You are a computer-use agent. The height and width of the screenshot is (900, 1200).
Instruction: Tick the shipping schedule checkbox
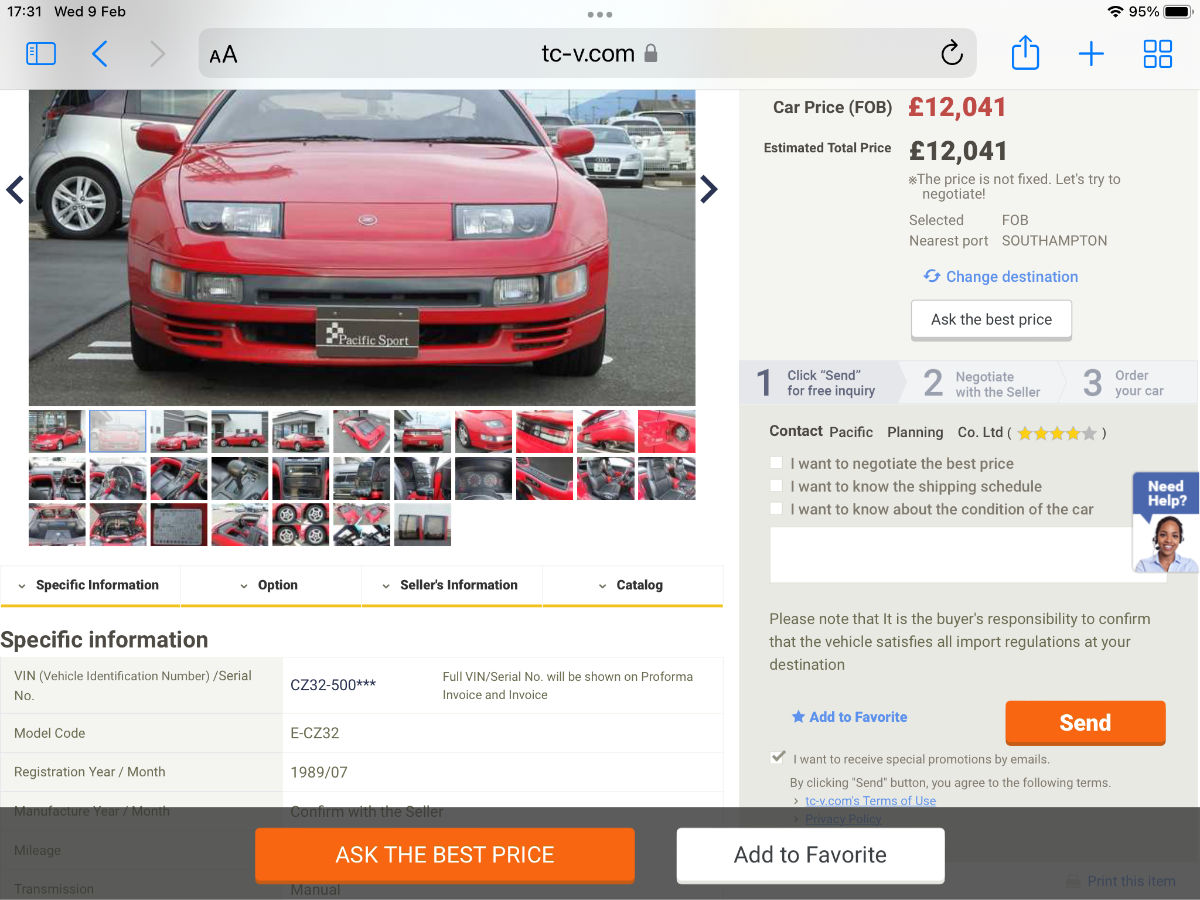point(777,486)
